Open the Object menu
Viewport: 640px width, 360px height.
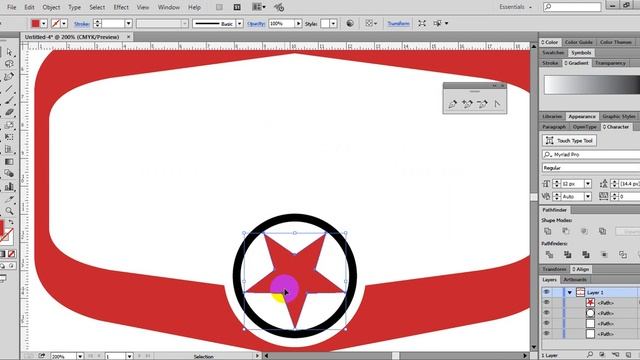click(51, 7)
